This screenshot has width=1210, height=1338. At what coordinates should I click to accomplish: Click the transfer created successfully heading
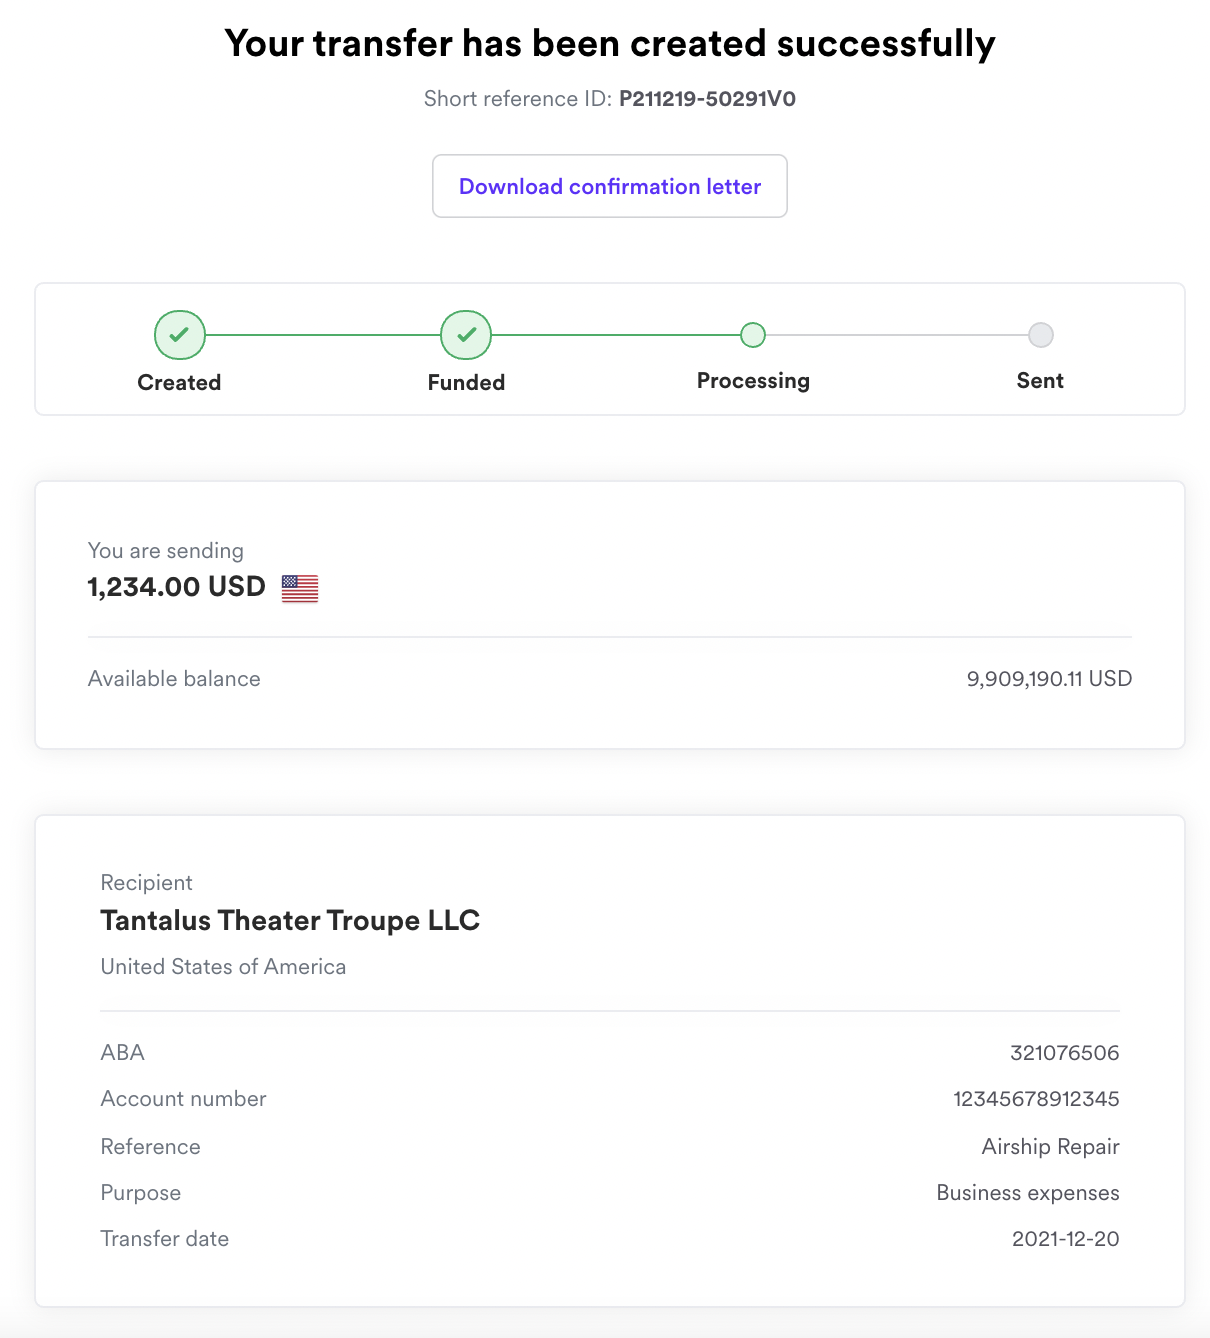610,44
